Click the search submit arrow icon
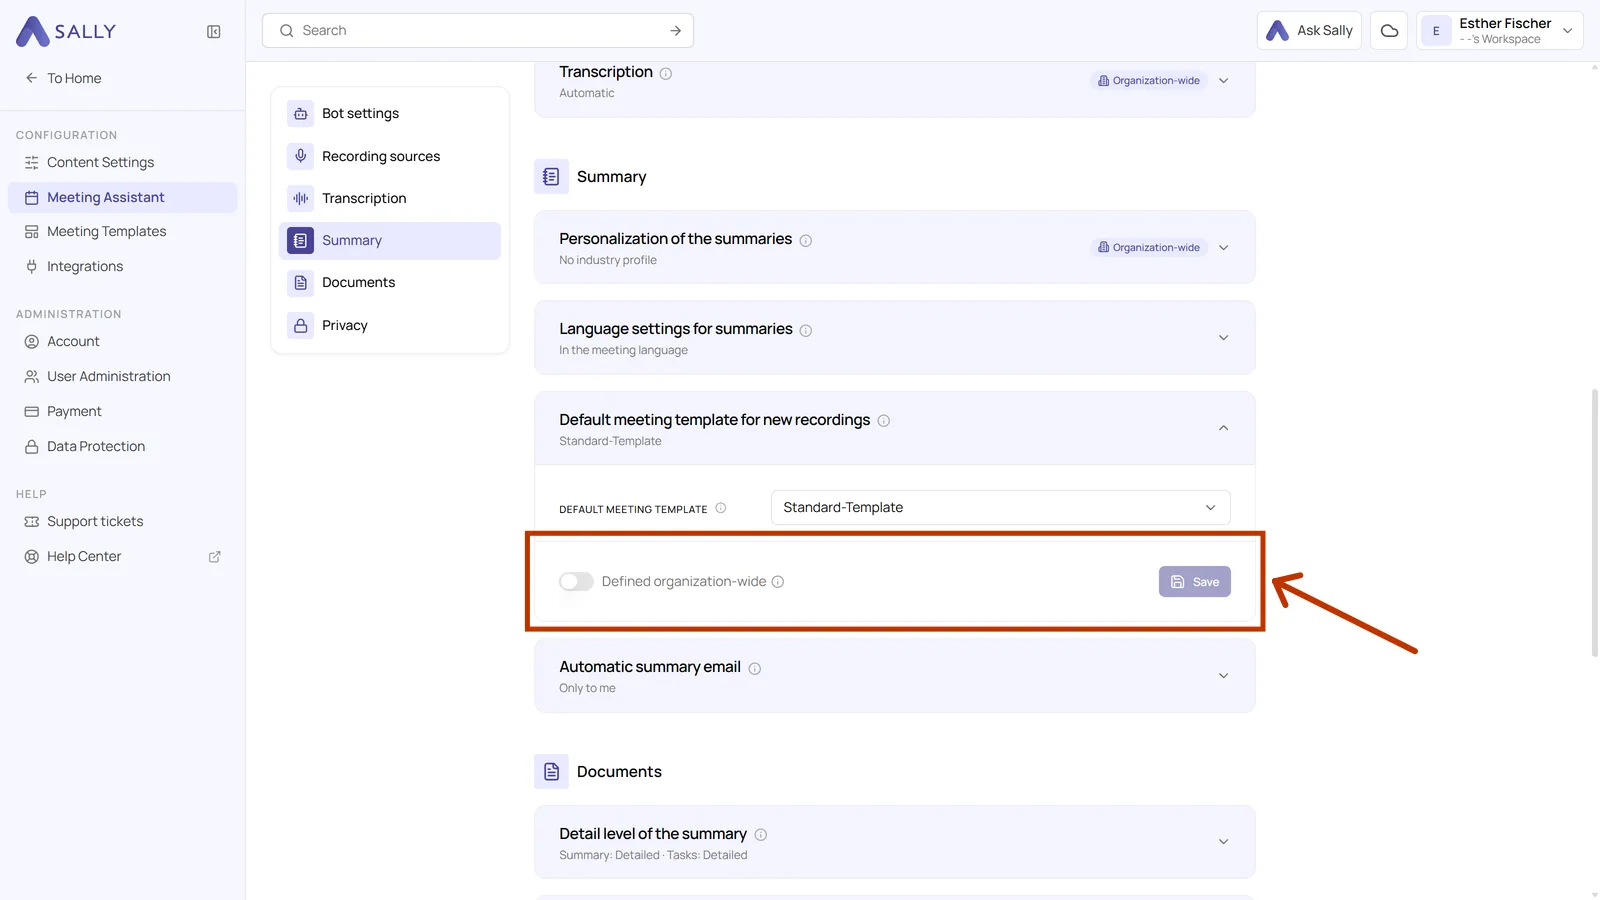Image resolution: width=1600 pixels, height=900 pixels. coord(676,31)
